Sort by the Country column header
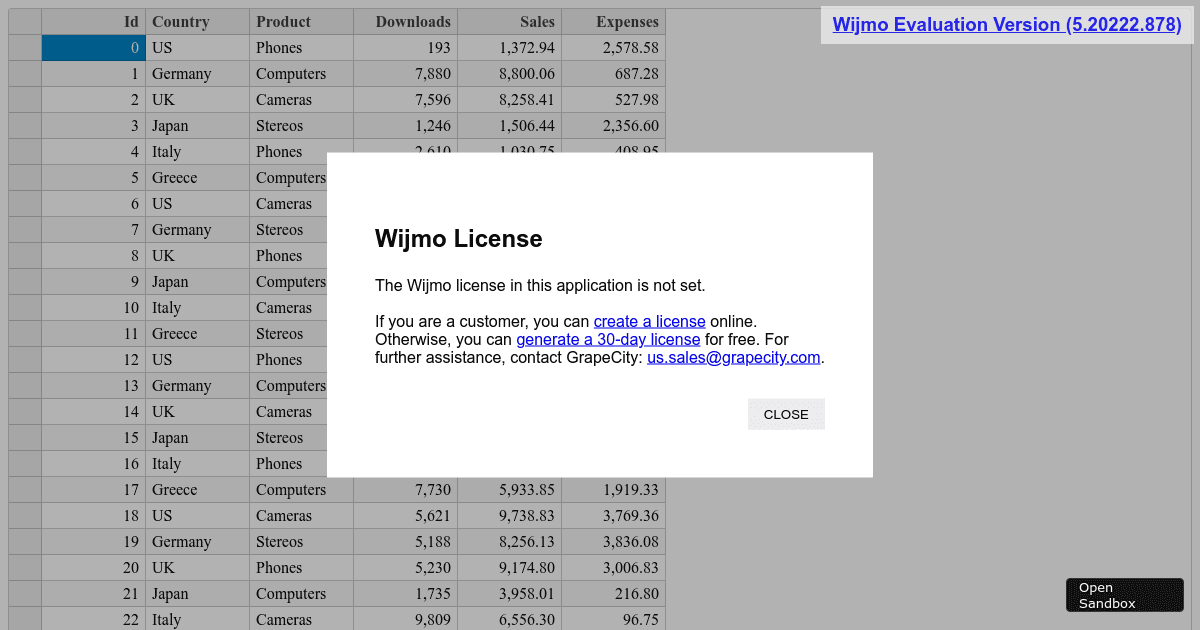This screenshot has width=1200, height=630. tap(198, 22)
